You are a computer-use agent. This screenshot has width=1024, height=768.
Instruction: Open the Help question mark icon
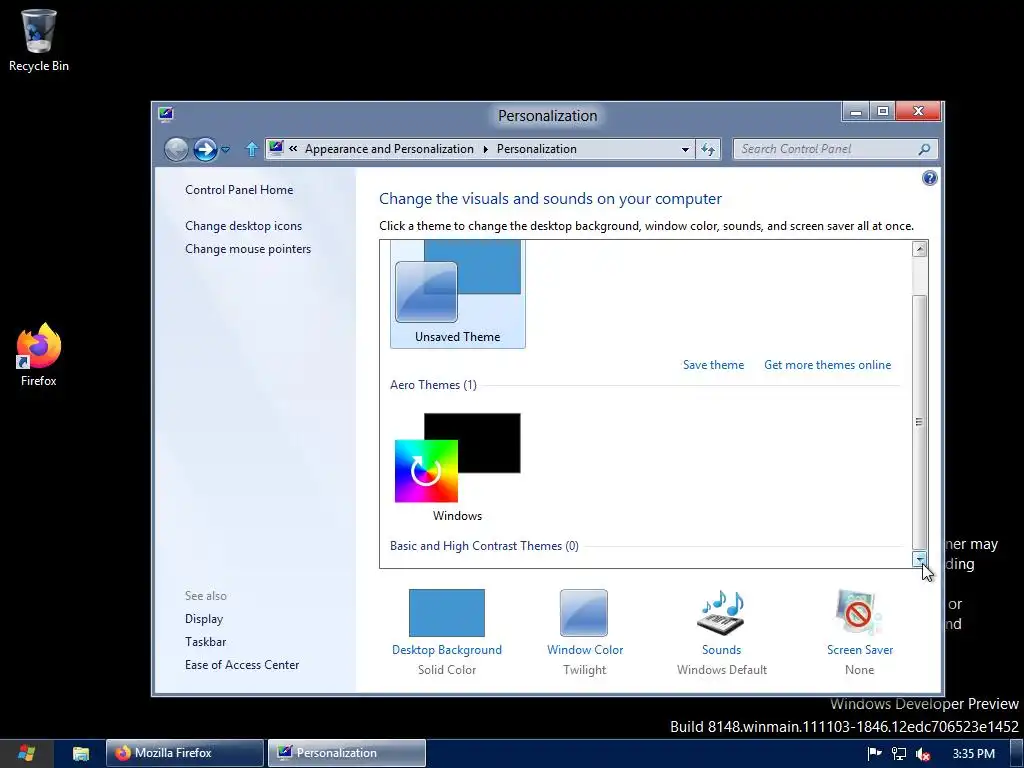click(x=929, y=178)
